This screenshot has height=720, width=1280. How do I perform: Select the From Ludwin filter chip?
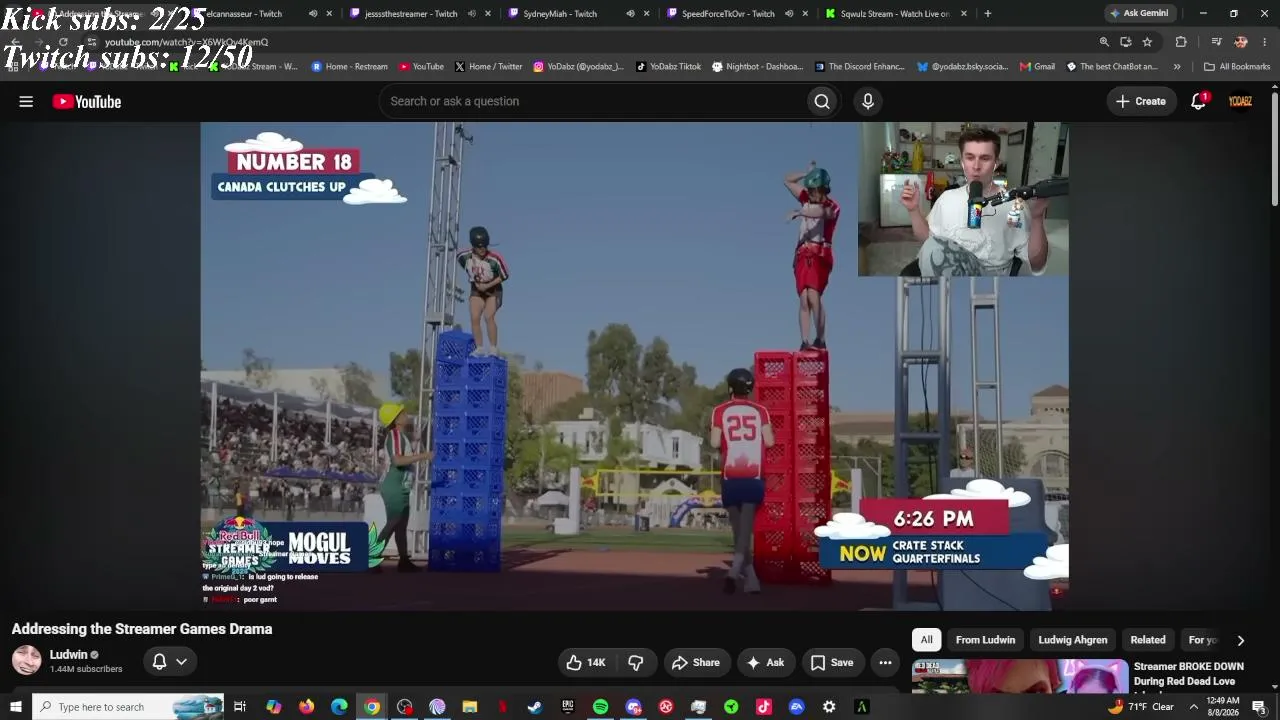click(x=985, y=640)
